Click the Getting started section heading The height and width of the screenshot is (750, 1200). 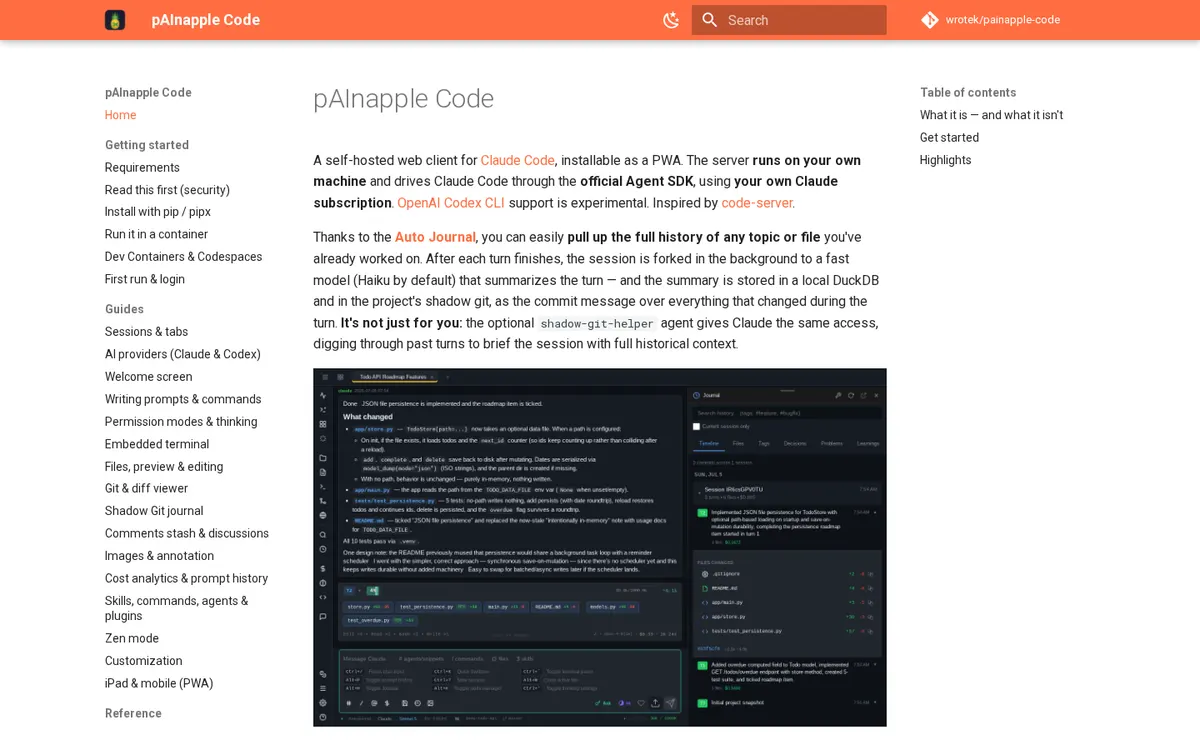pos(147,145)
